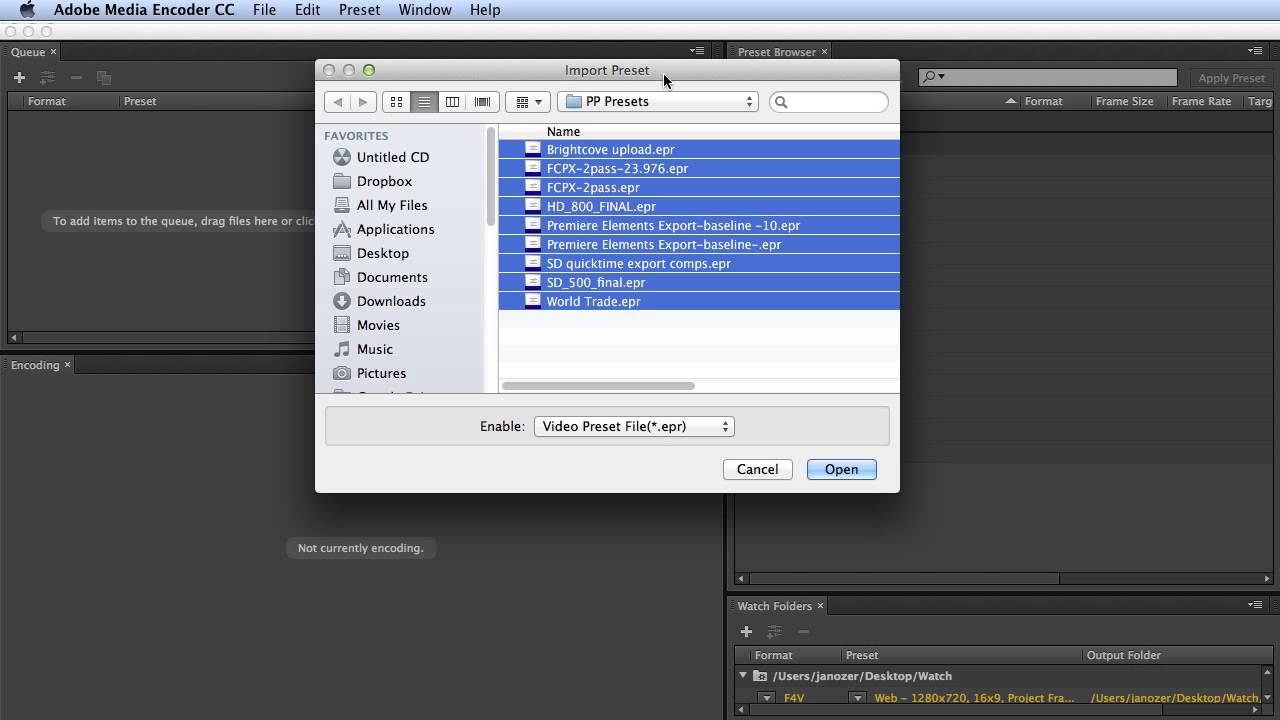
Task: Open Applications in sidebar
Action: point(395,229)
